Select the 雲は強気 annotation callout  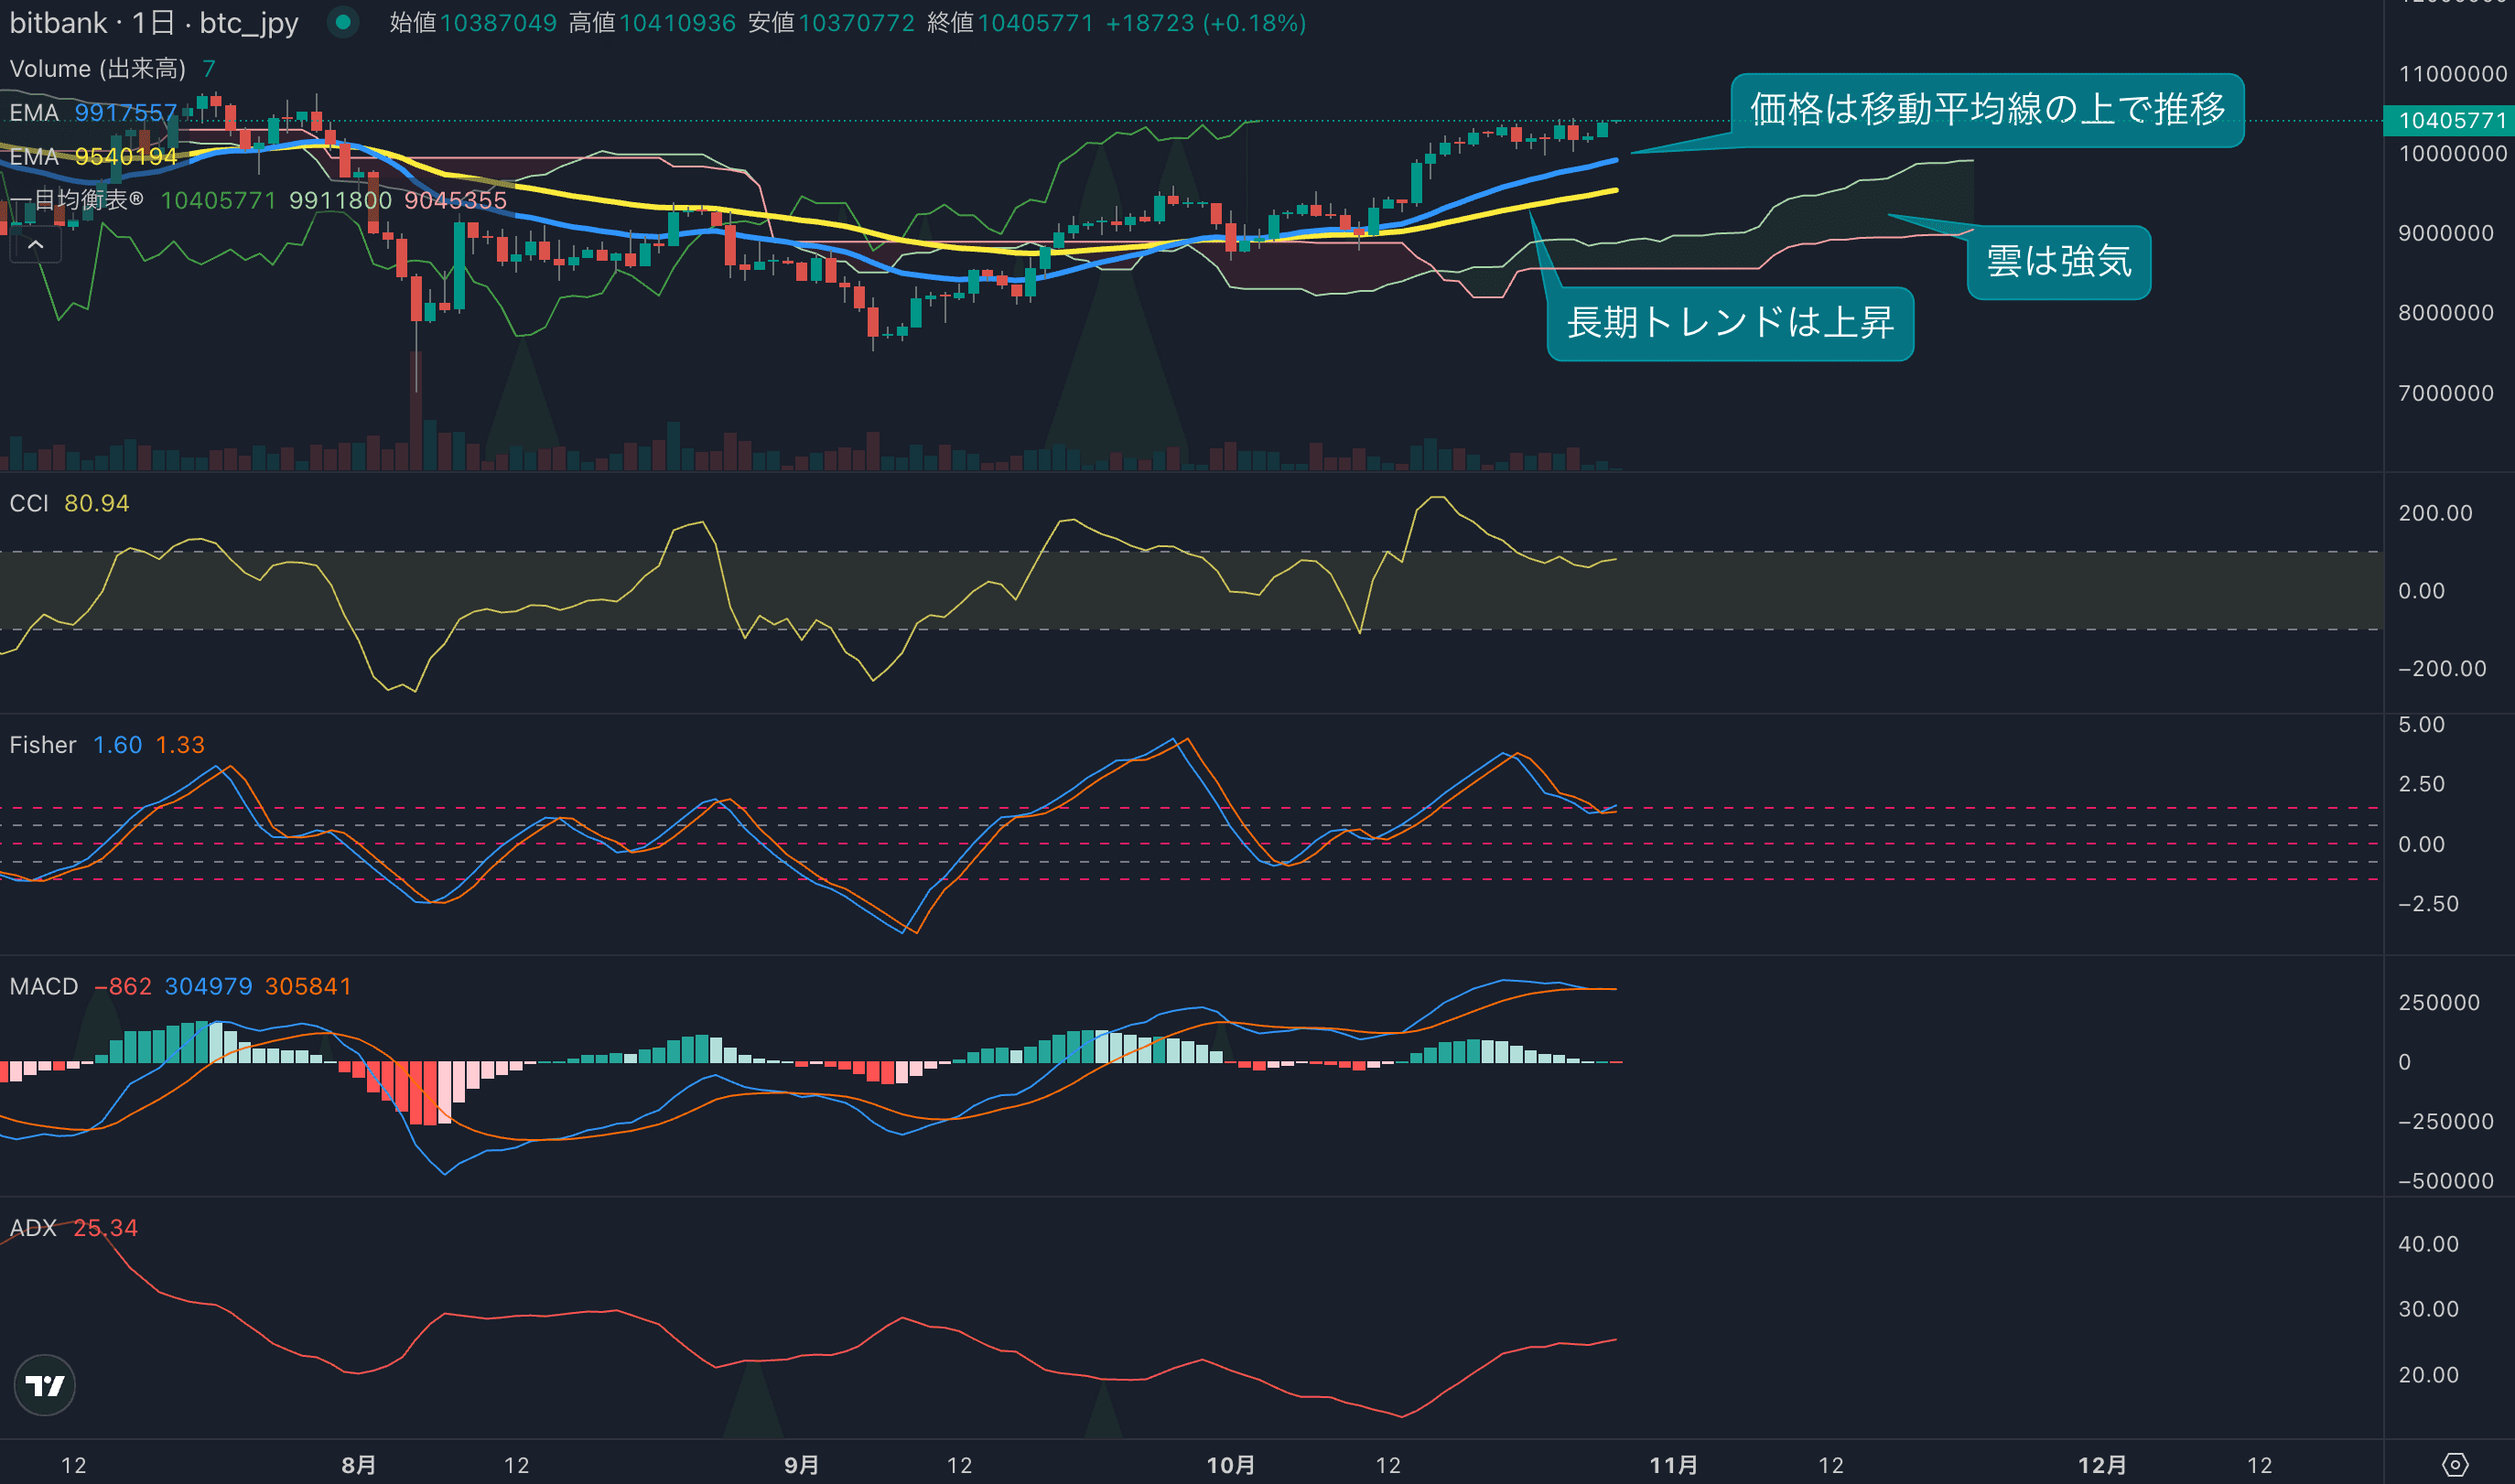pyautogui.click(x=2058, y=262)
